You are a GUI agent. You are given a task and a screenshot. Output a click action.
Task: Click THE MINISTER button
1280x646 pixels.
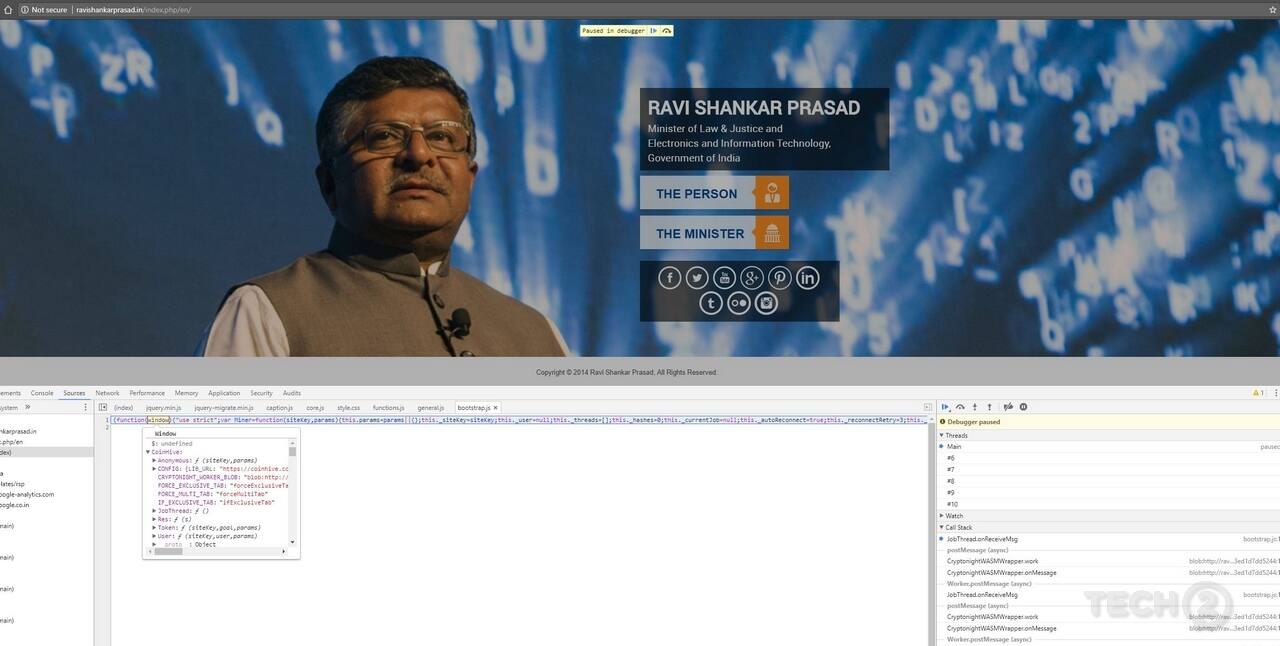[x=714, y=233]
